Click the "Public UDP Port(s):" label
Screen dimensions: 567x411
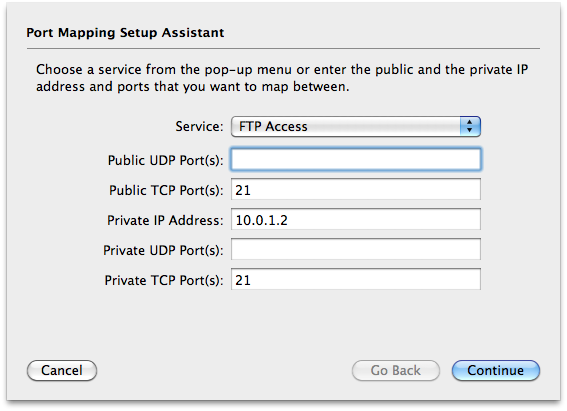point(166,160)
